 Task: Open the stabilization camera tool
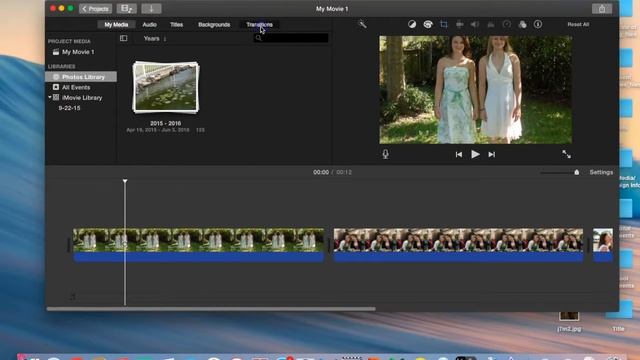pyautogui.click(x=460, y=24)
